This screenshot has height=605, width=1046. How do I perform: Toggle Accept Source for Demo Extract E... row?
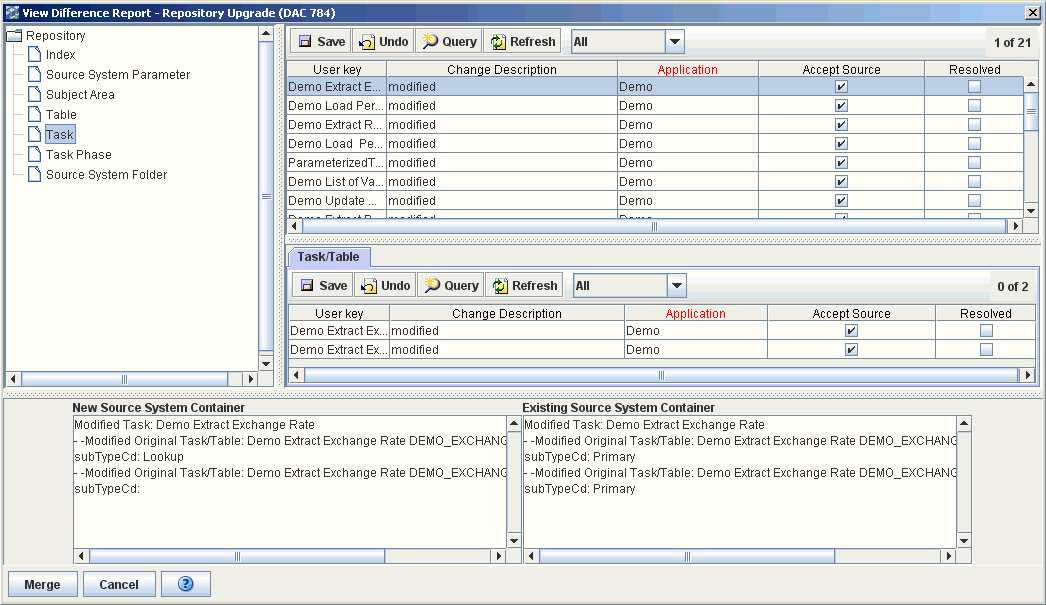841,87
